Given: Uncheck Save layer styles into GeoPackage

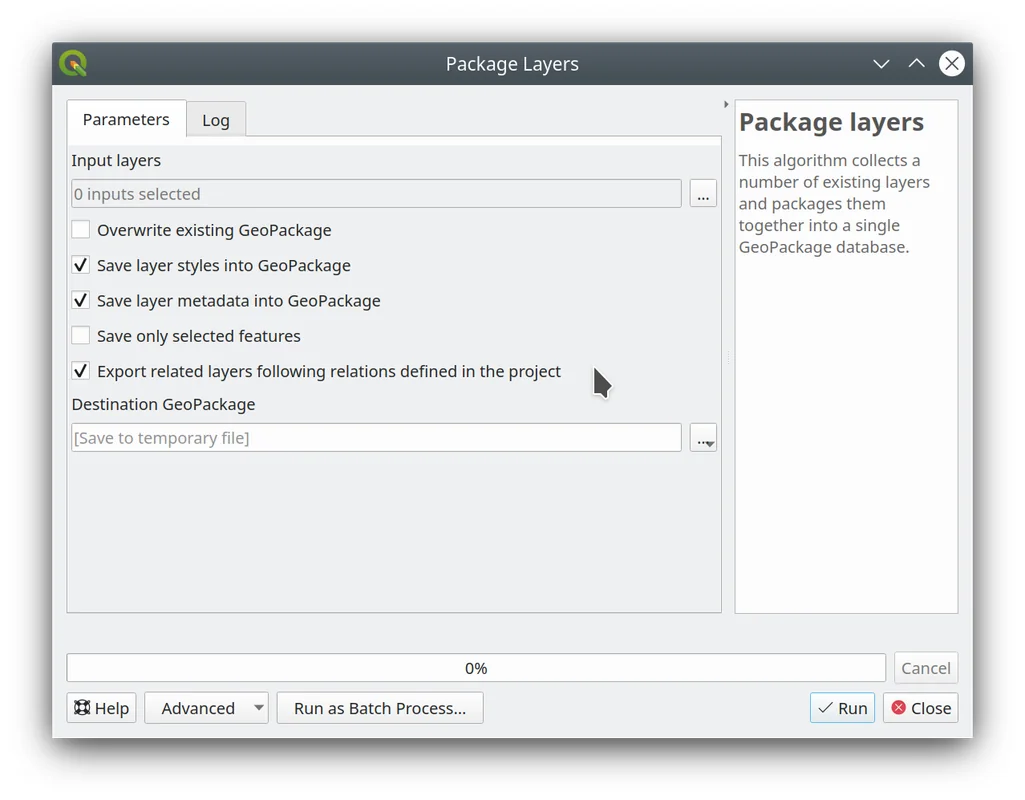Looking at the screenshot, I should (81, 266).
